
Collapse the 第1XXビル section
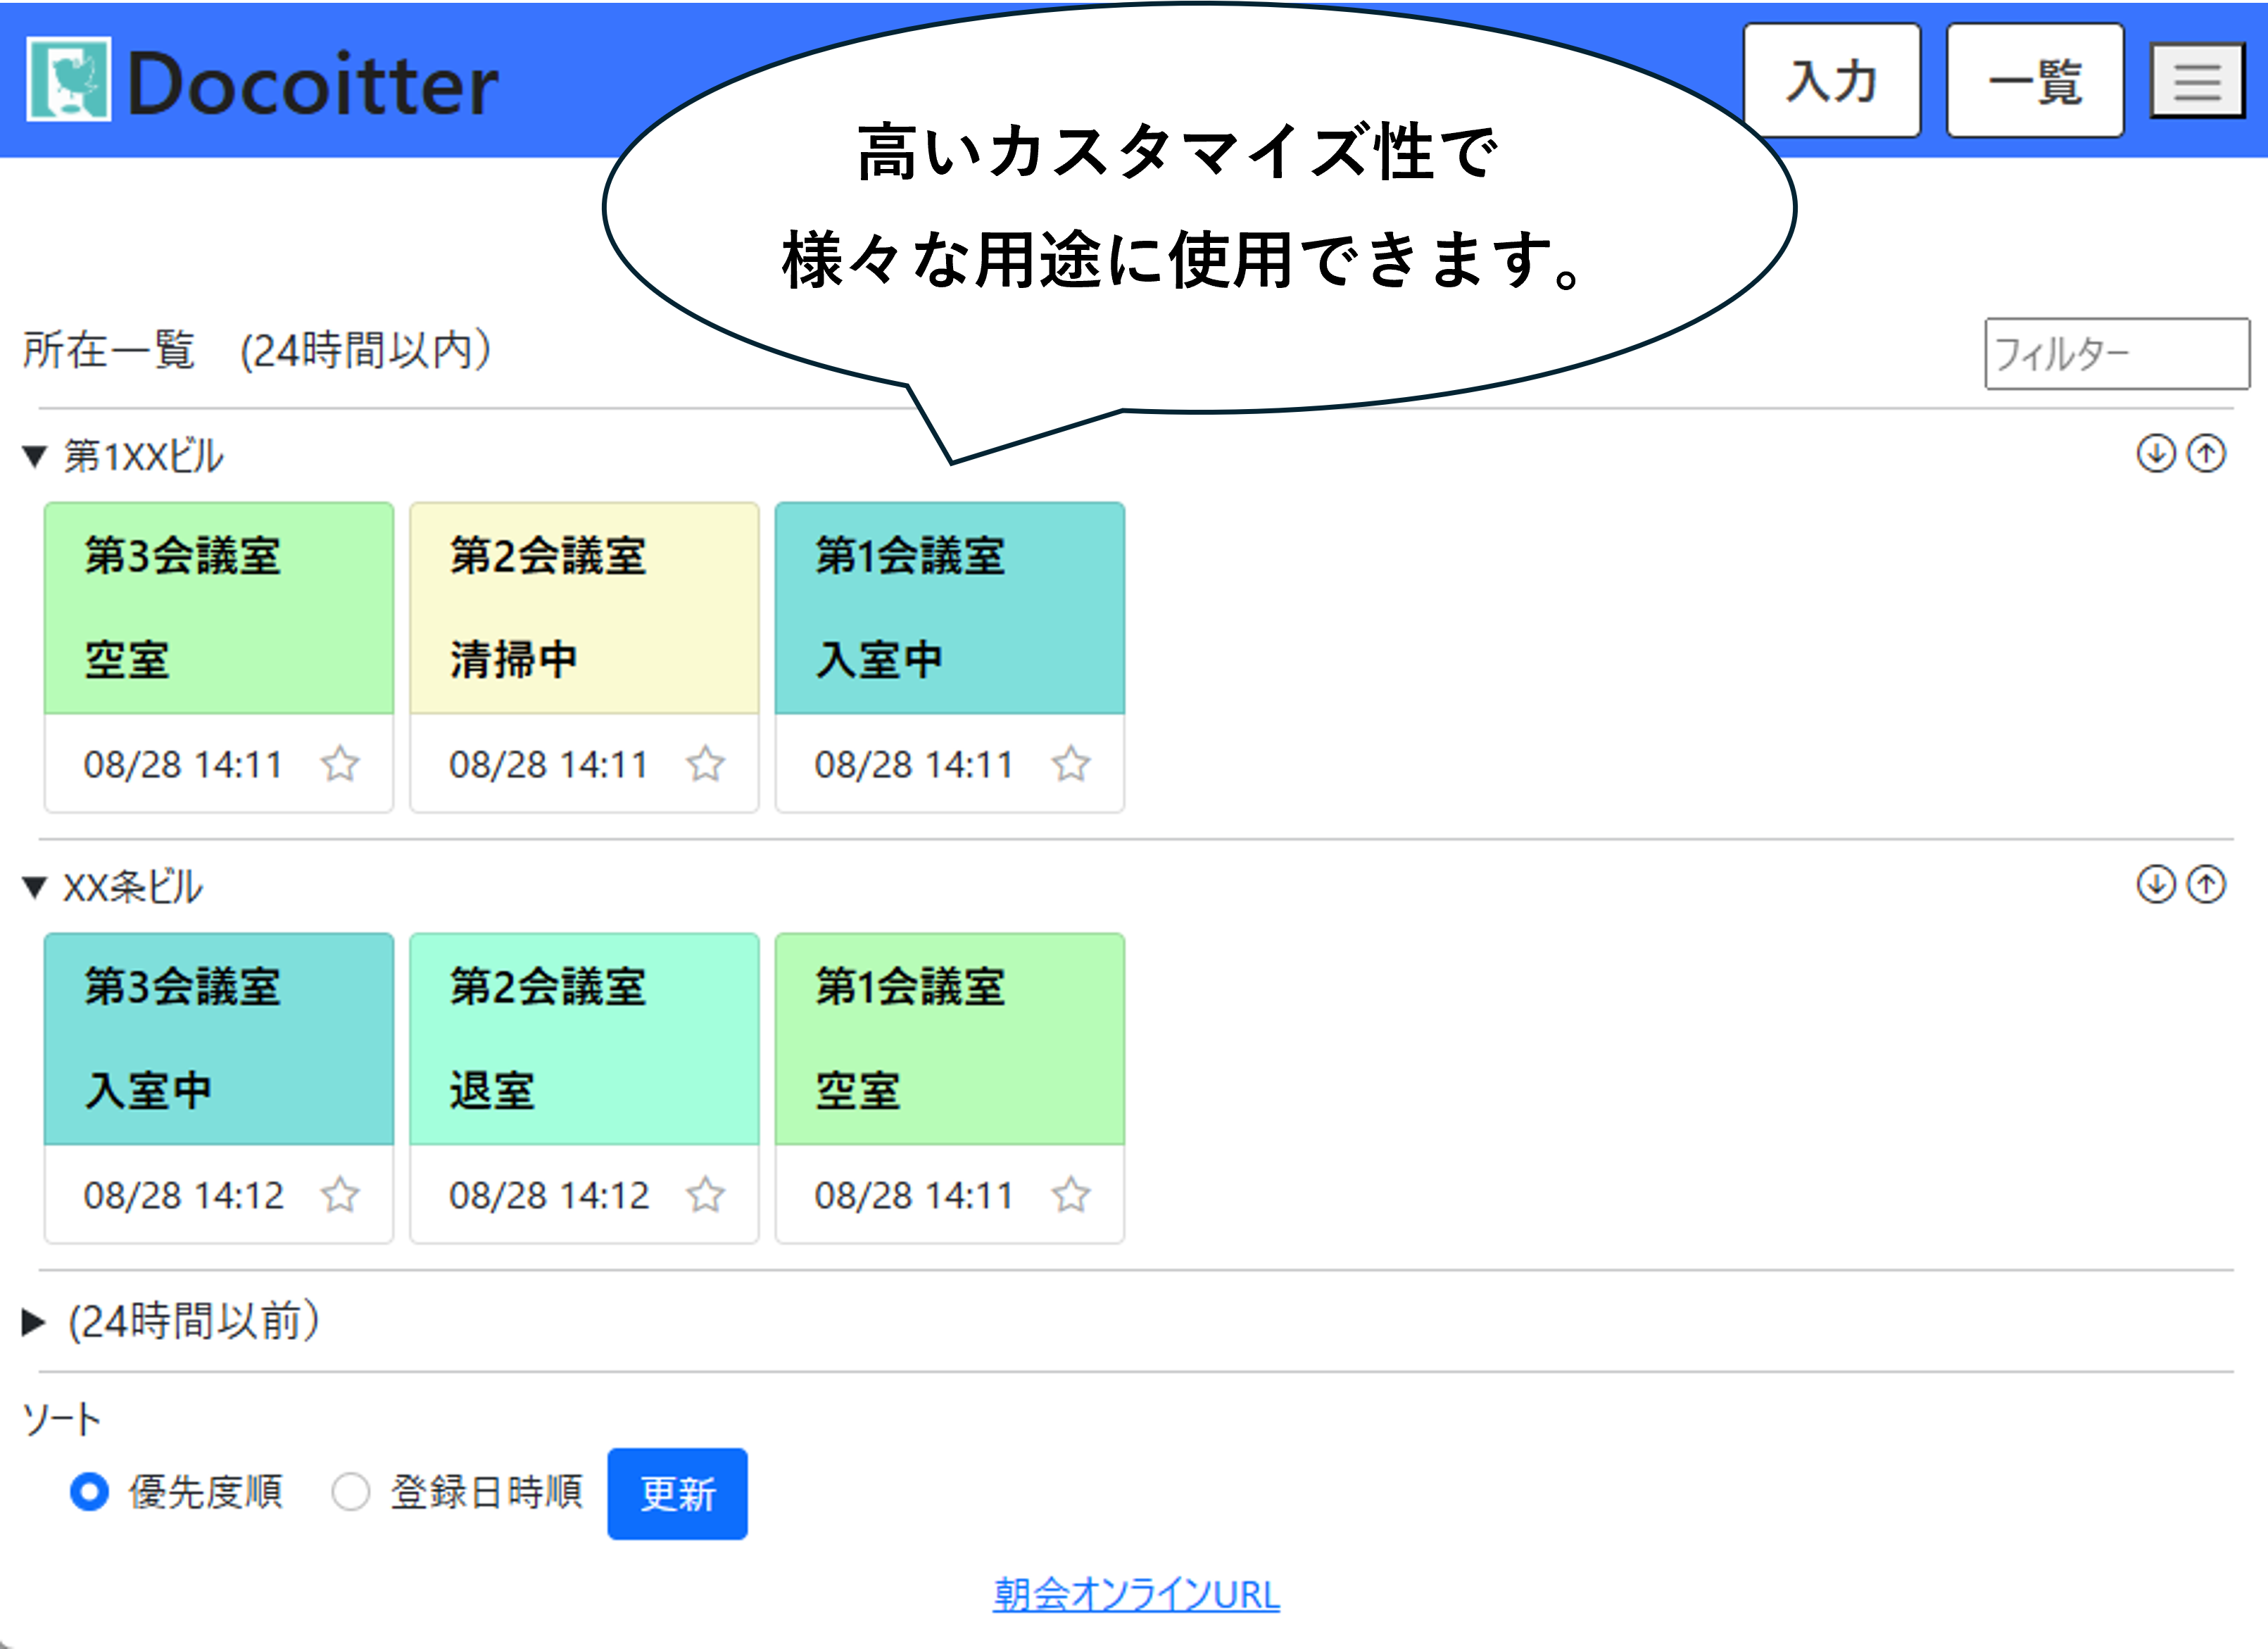pos(35,453)
